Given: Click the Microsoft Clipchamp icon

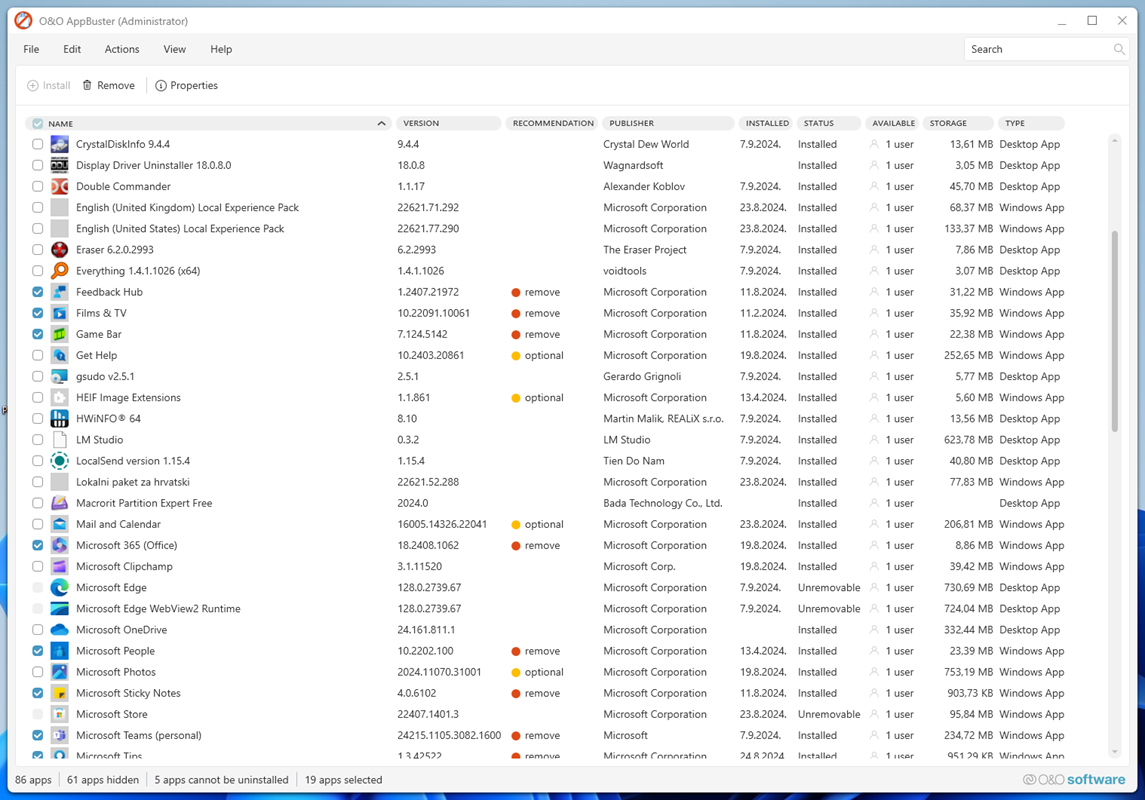Looking at the screenshot, I should point(59,566).
